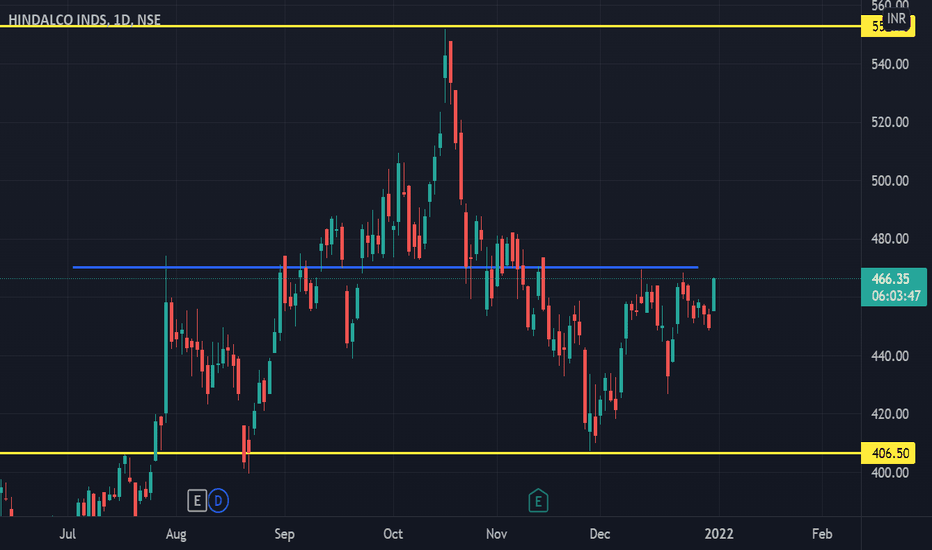Viewport: 932px width, 550px height.
Task: Click the green earnings E marker near November
Action: (538, 501)
